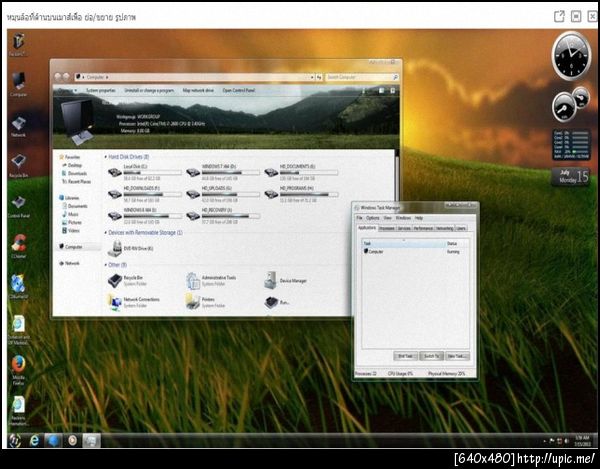This screenshot has height=469, width=600.
Task: Select Pictures under Libraries
Action: [x=72, y=222]
